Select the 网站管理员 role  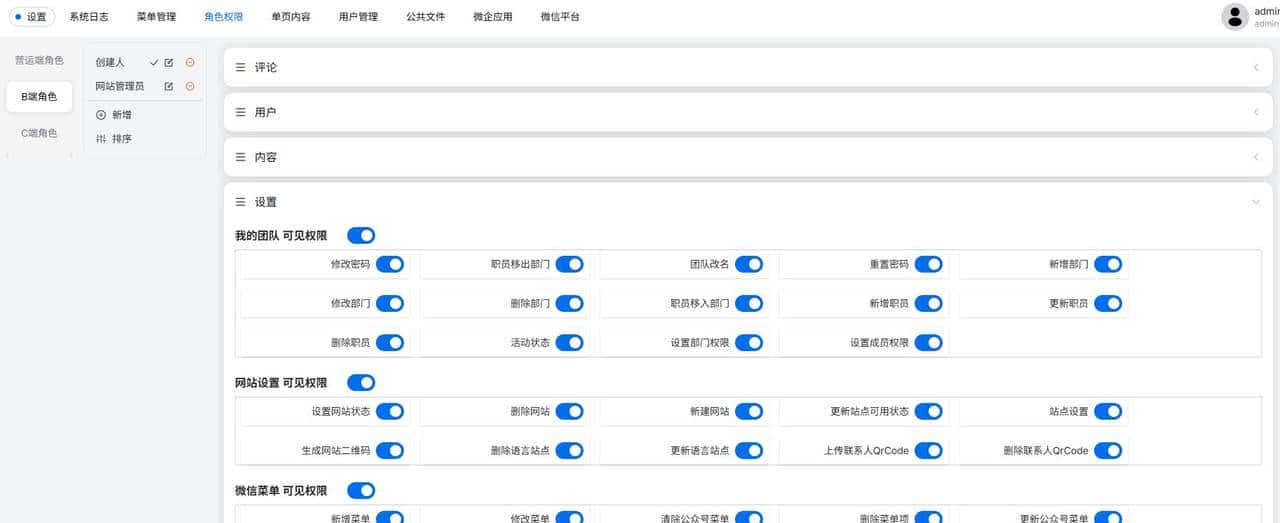point(120,87)
